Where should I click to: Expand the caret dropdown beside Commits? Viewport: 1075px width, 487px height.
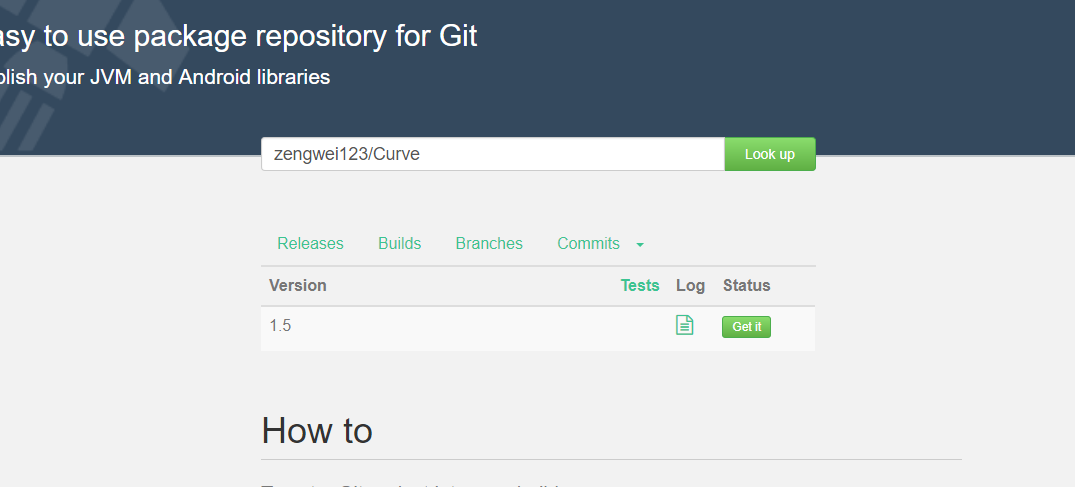point(640,245)
